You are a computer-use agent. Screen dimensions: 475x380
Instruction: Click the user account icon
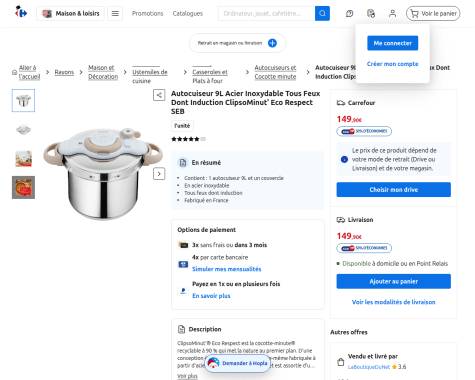pos(392,14)
